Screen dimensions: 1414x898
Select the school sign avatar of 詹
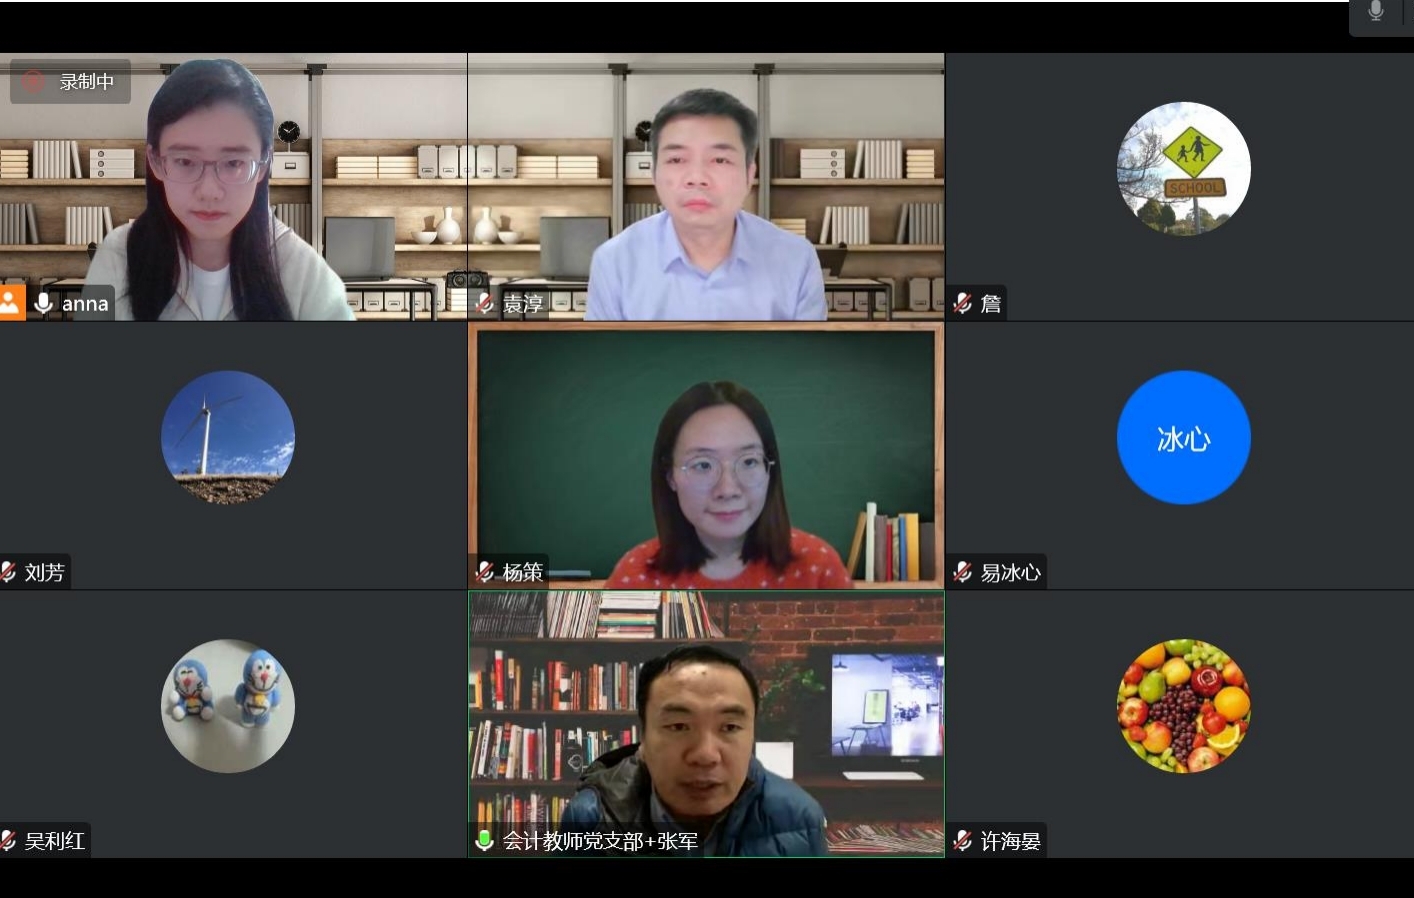pyautogui.click(x=1184, y=169)
